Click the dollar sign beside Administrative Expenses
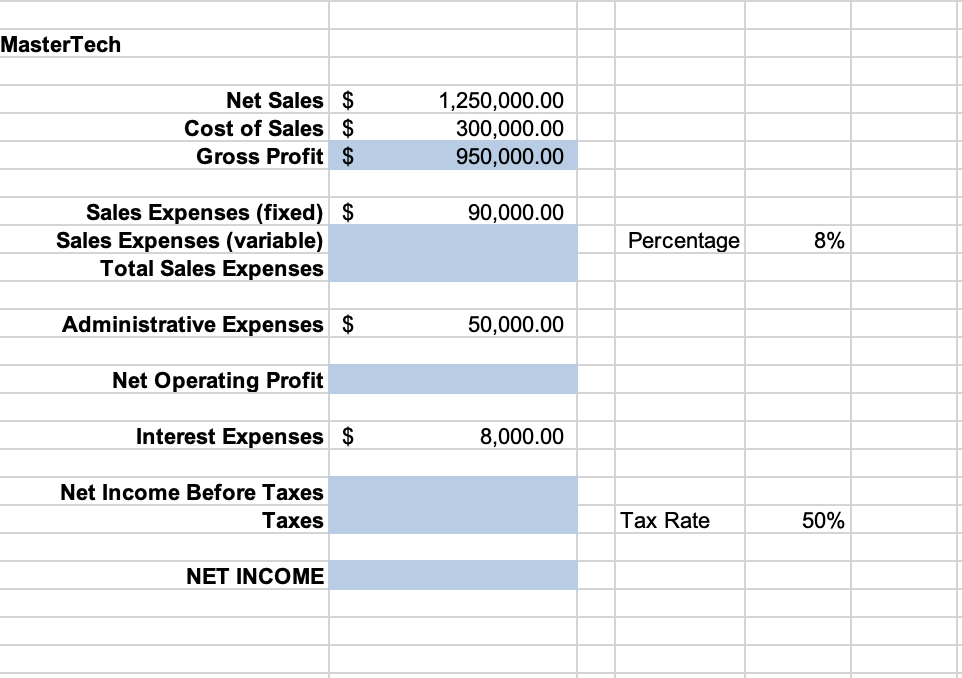This screenshot has height=678, width=962. point(348,324)
